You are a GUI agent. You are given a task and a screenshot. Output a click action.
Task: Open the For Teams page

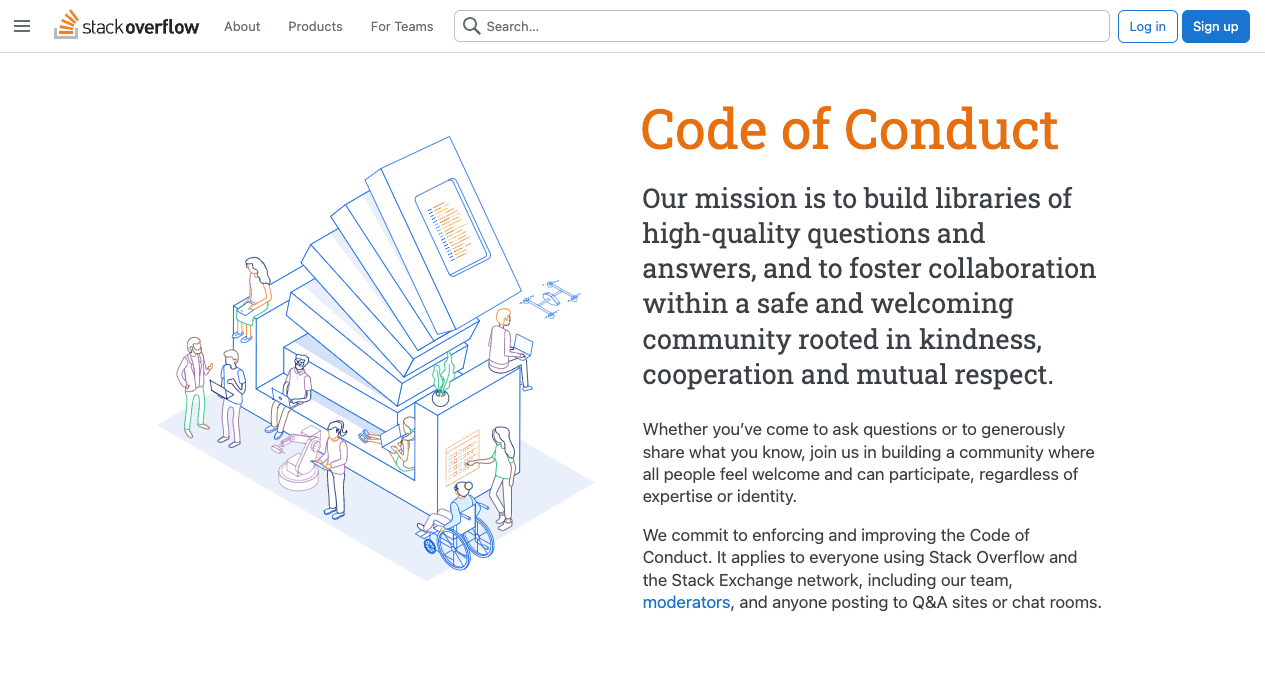[x=401, y=27]
